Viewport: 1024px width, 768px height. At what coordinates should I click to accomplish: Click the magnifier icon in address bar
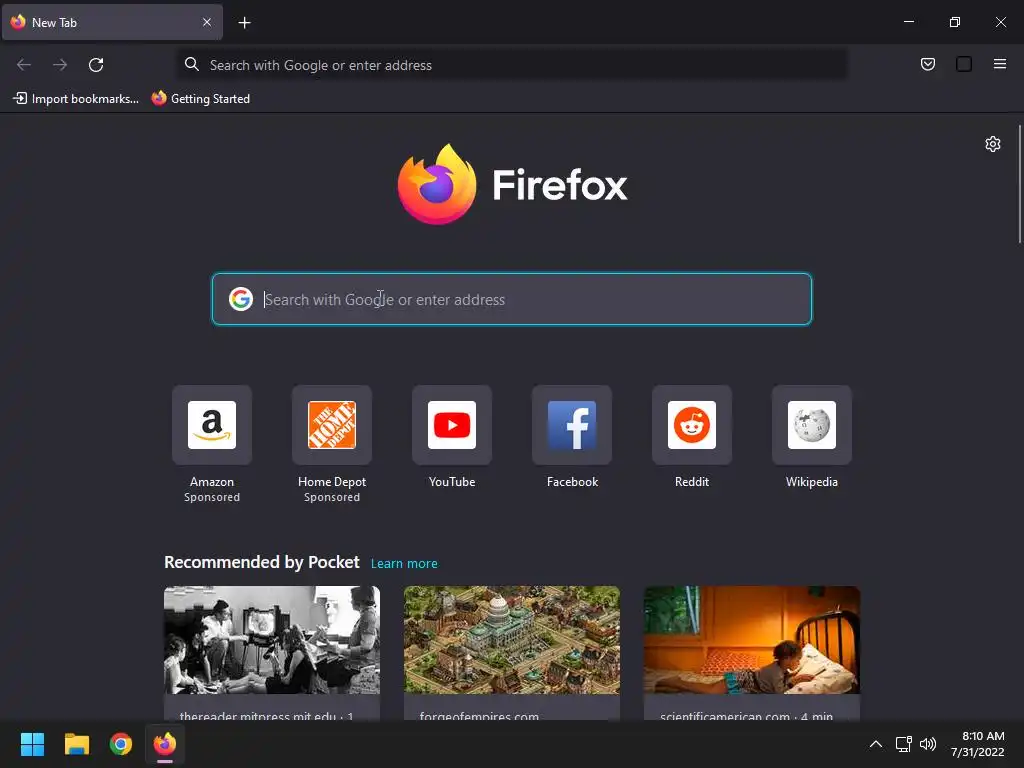[191, 64]
